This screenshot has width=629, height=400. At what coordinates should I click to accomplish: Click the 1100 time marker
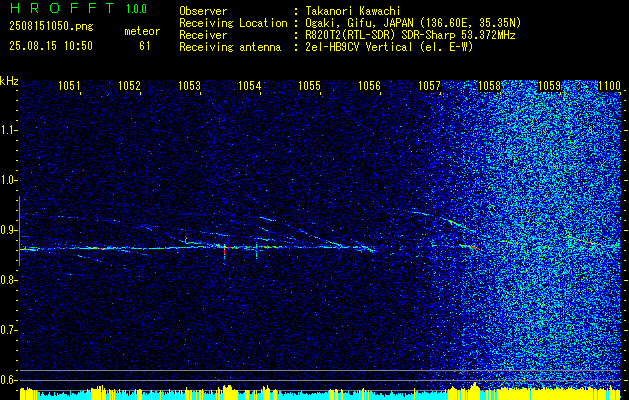[x=609, y=85]
